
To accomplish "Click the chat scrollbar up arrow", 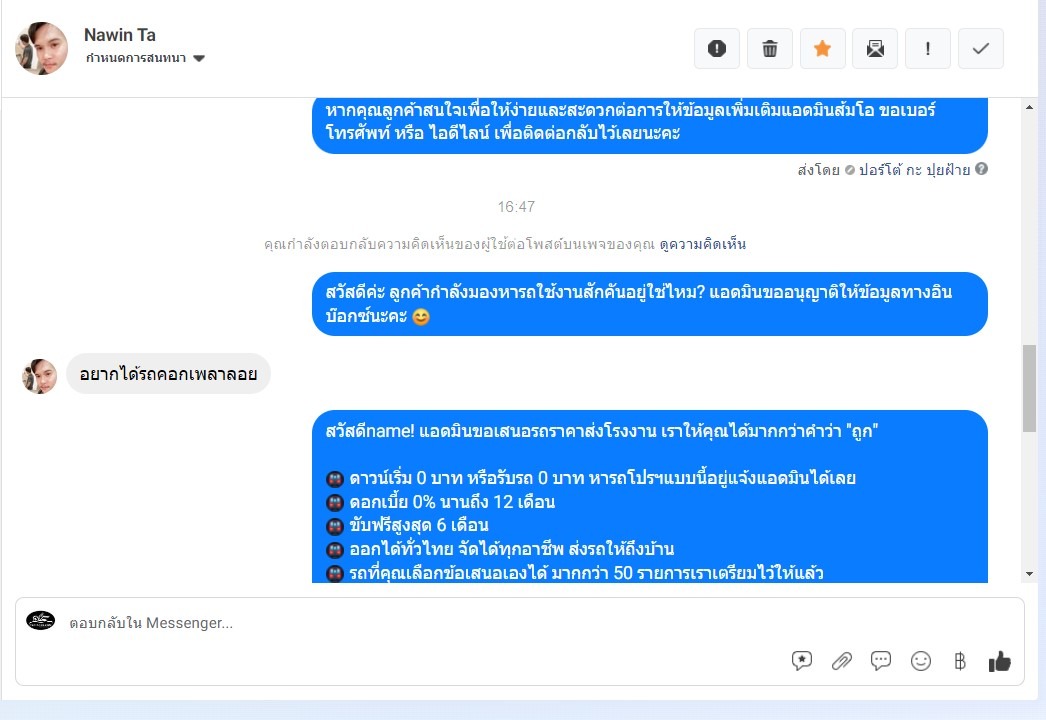I will tap(1029, 107).
